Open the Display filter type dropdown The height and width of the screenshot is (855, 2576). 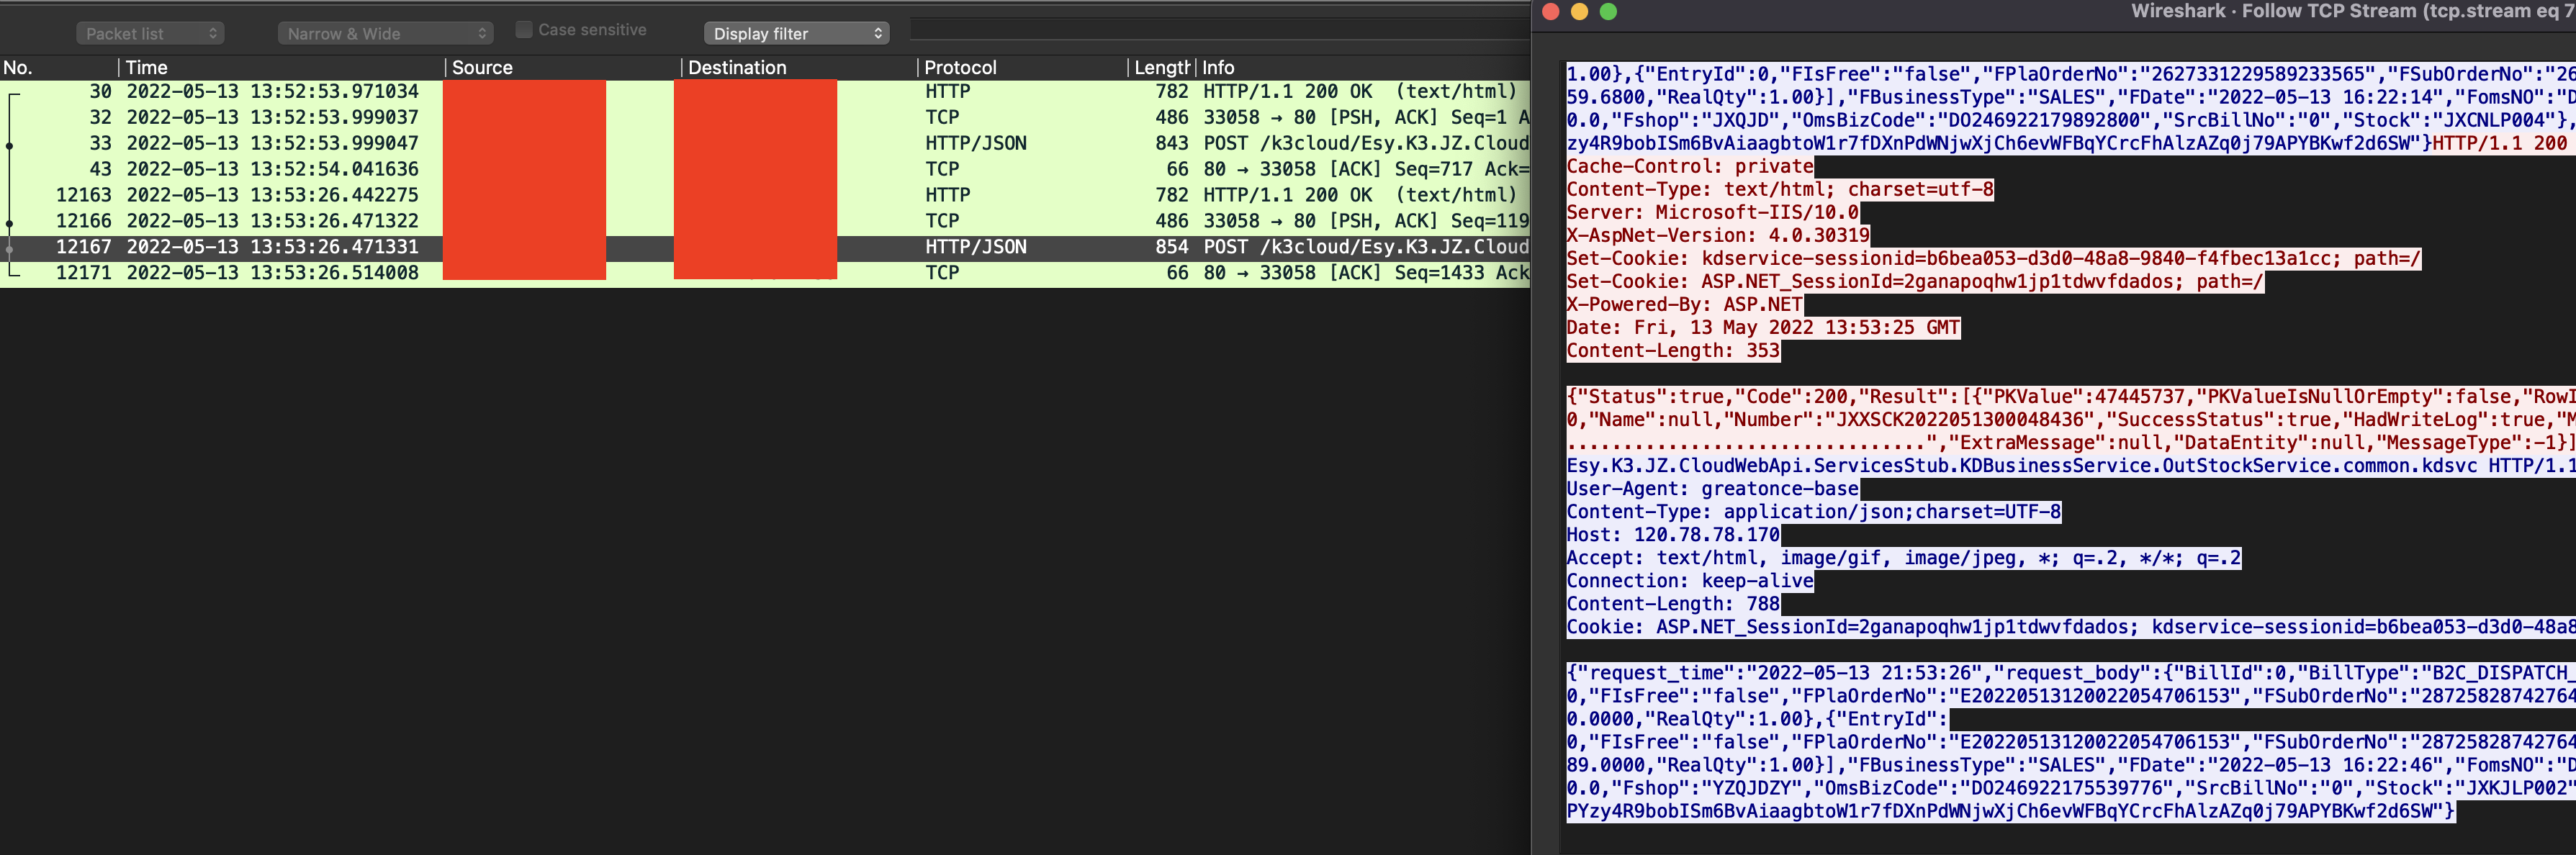click(x=796, y=34)
